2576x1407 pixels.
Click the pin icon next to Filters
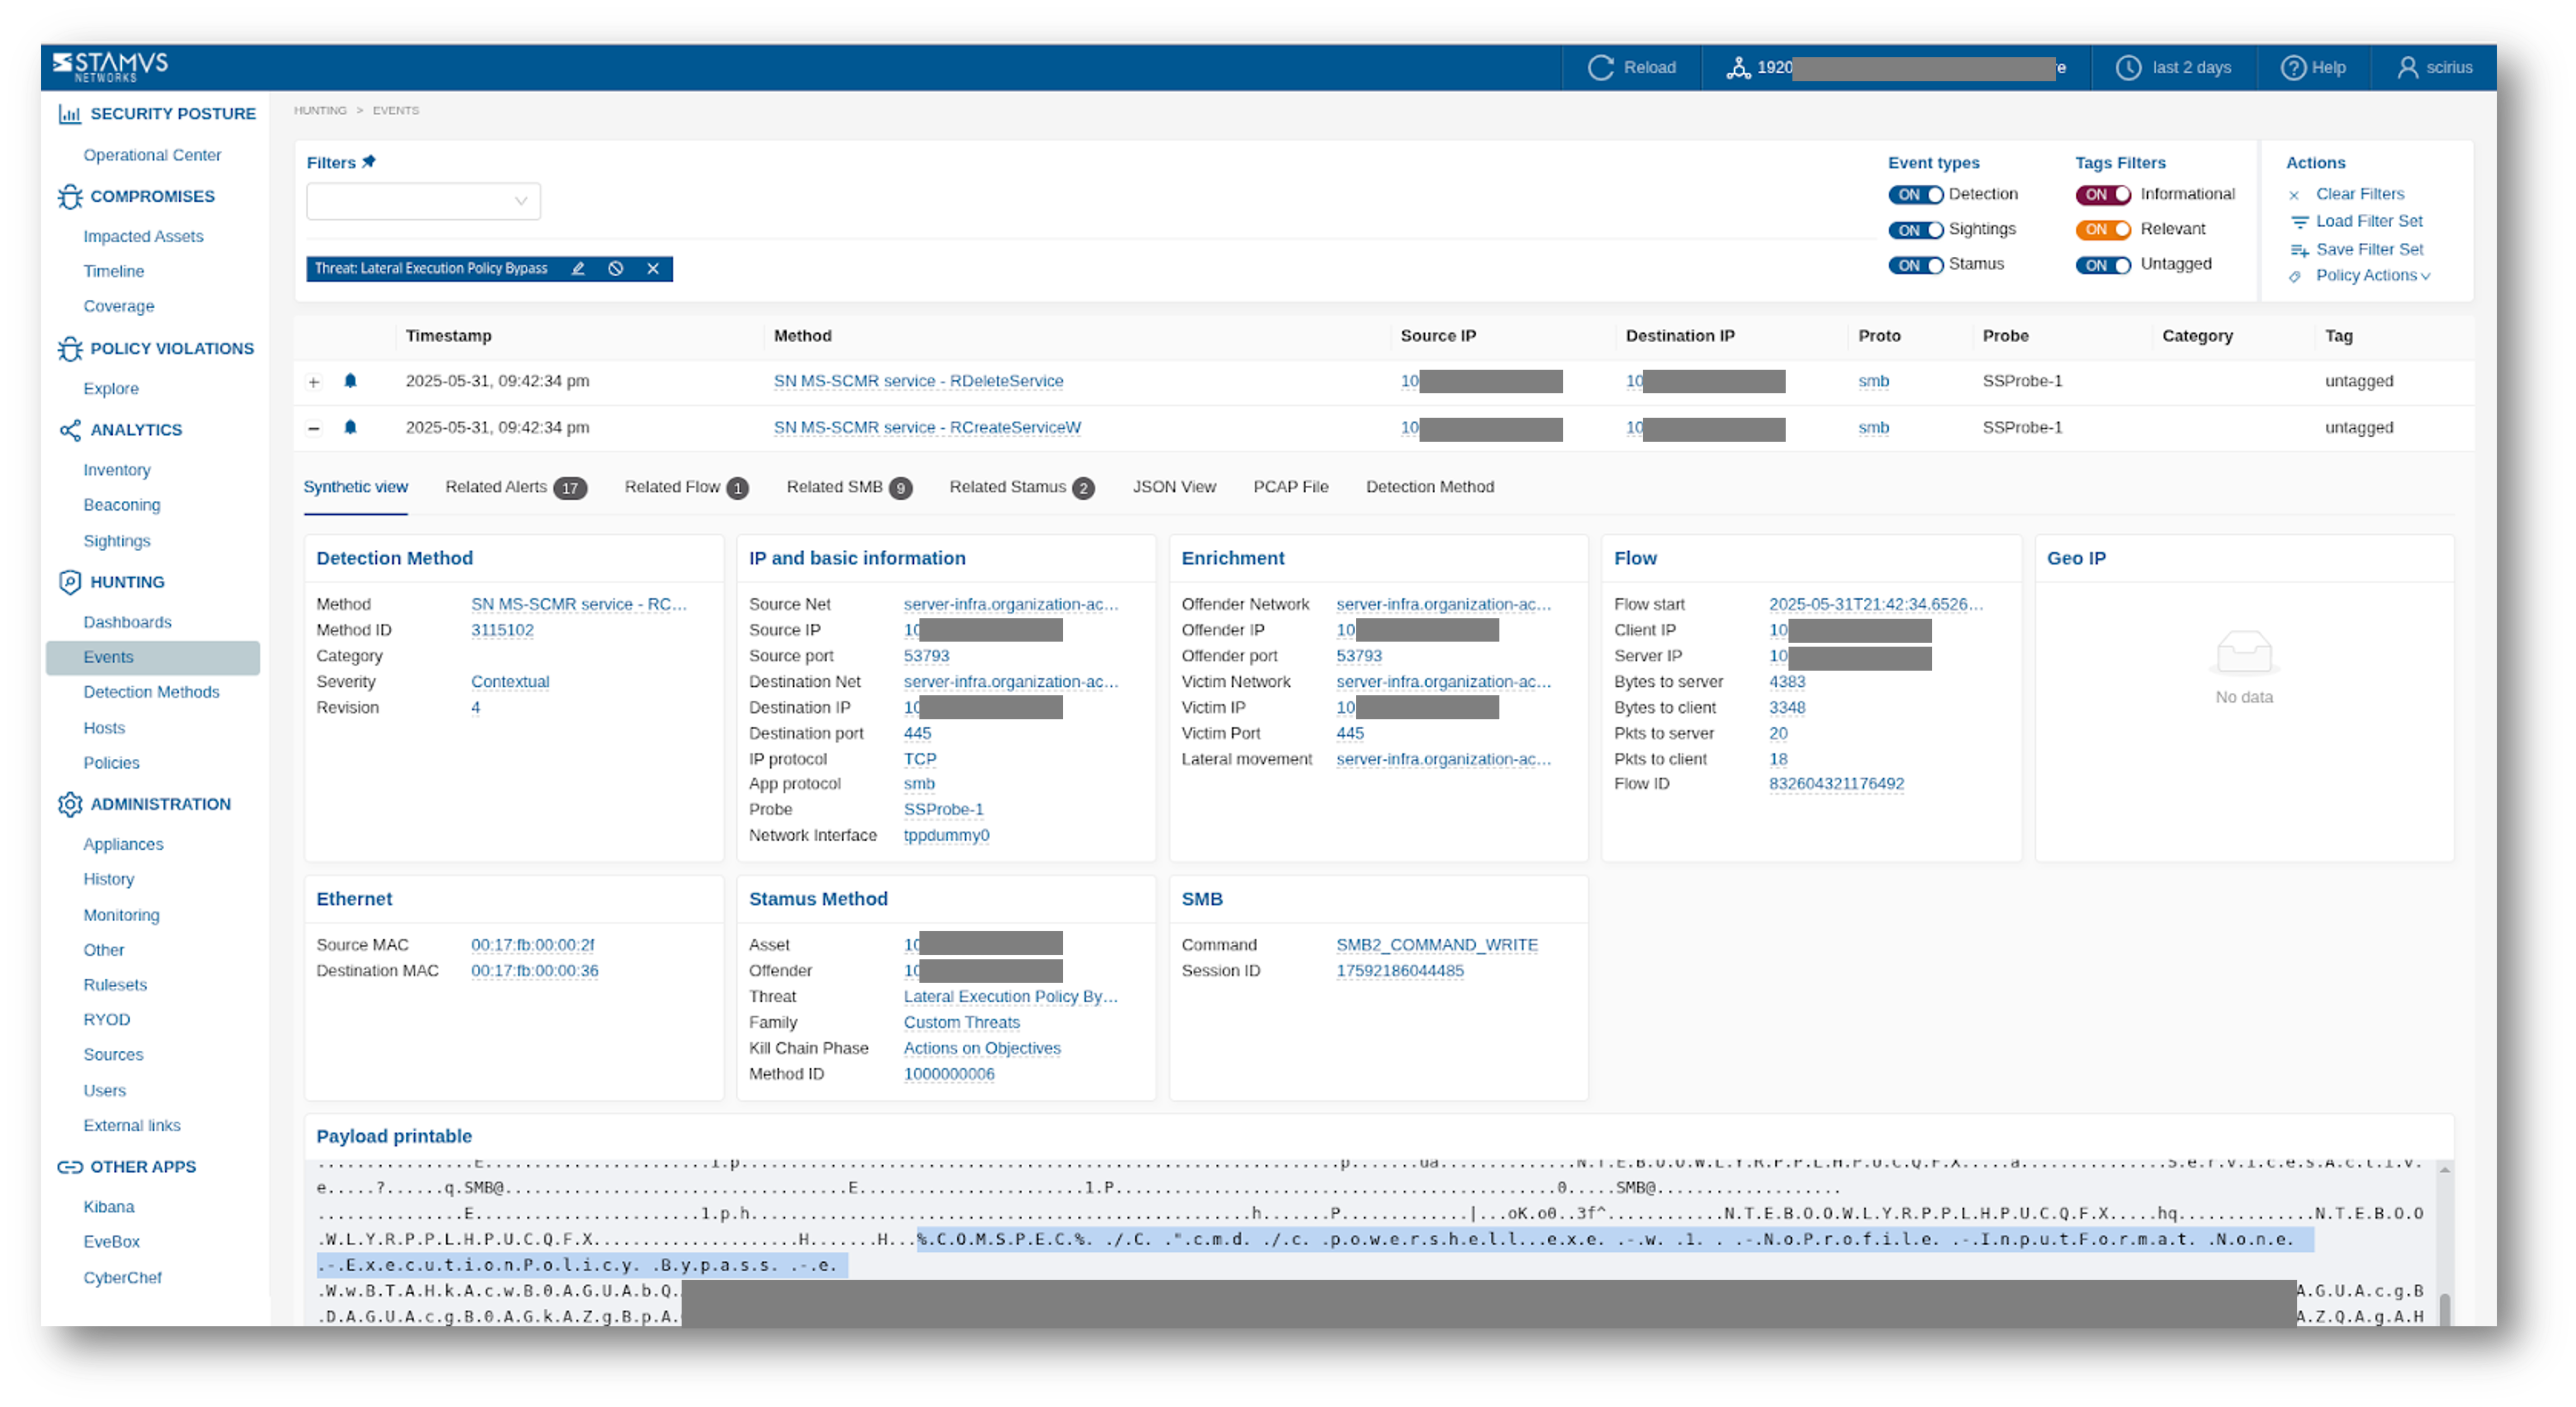point(369,162)
